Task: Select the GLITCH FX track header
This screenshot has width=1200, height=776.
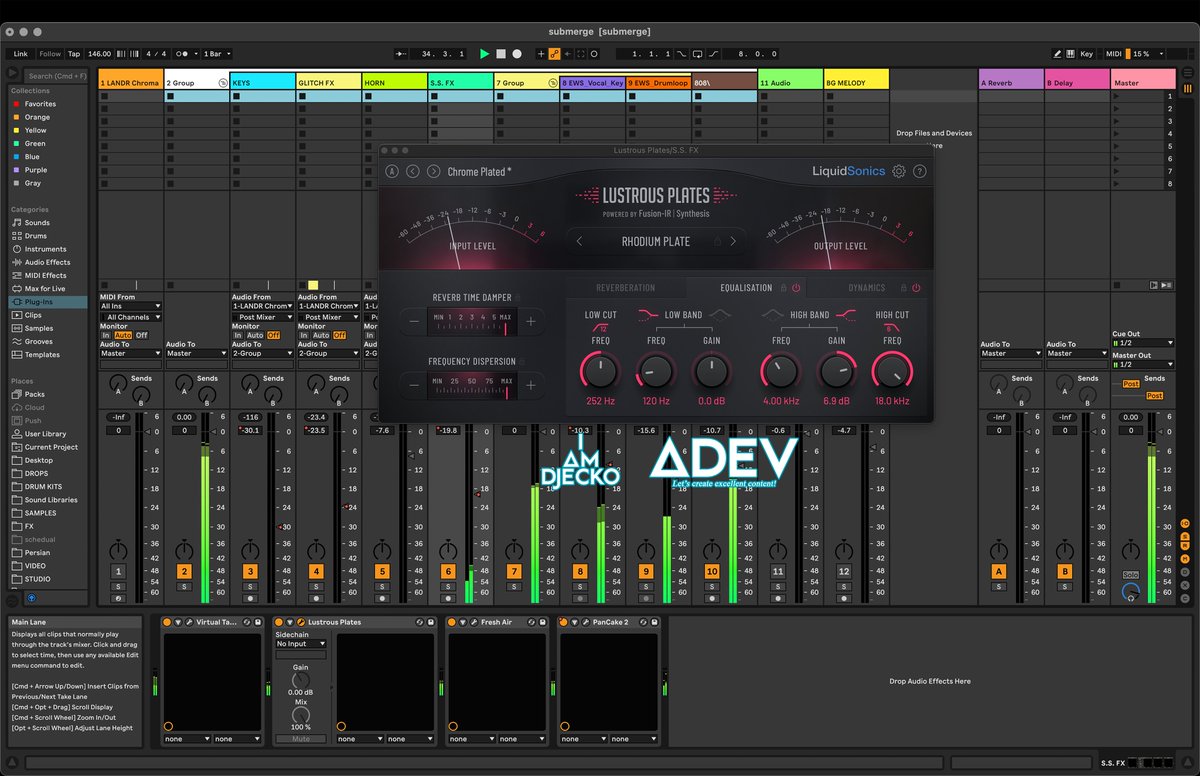Action: 329,83
